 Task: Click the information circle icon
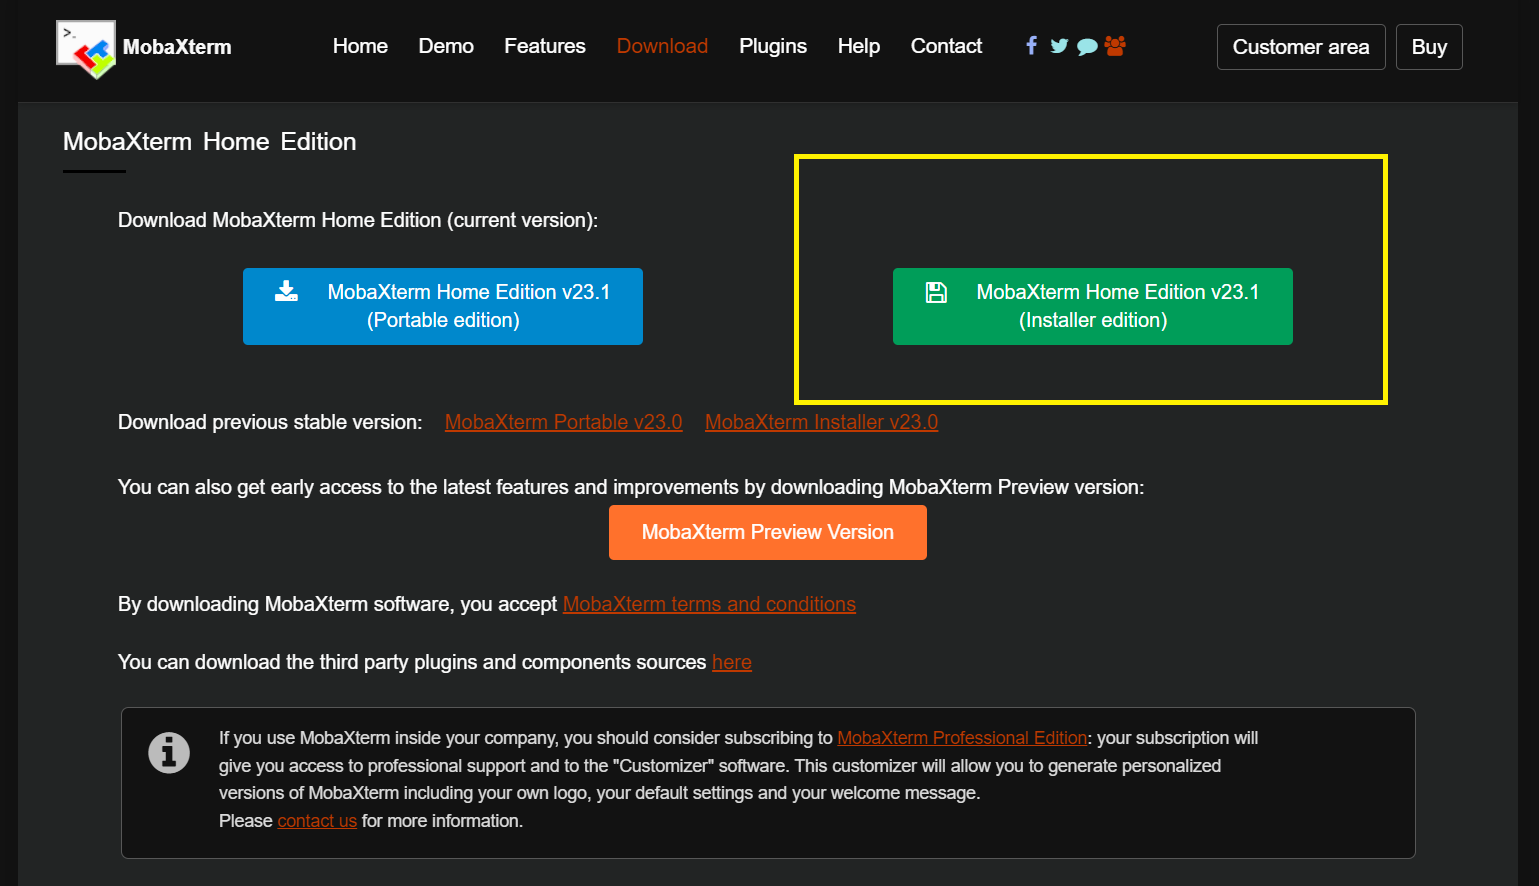(x=169, y=752)
